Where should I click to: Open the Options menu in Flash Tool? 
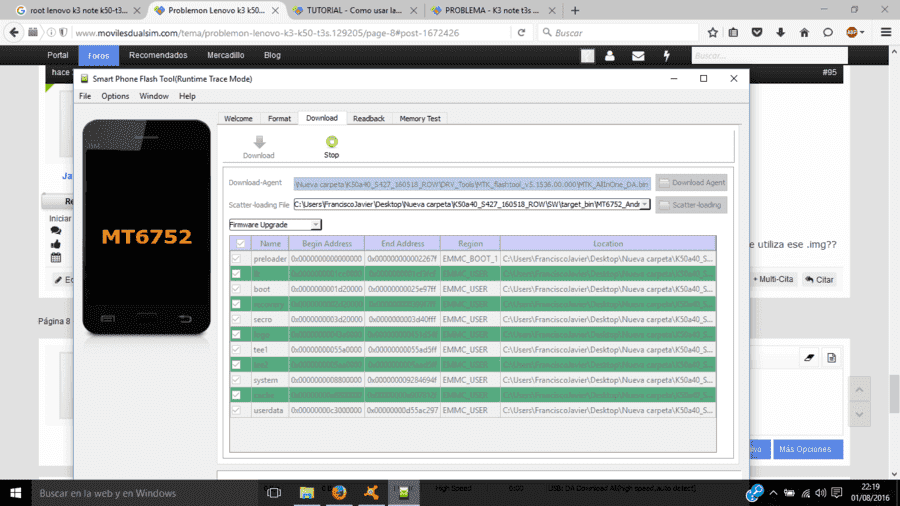click(x=115, y=96)
